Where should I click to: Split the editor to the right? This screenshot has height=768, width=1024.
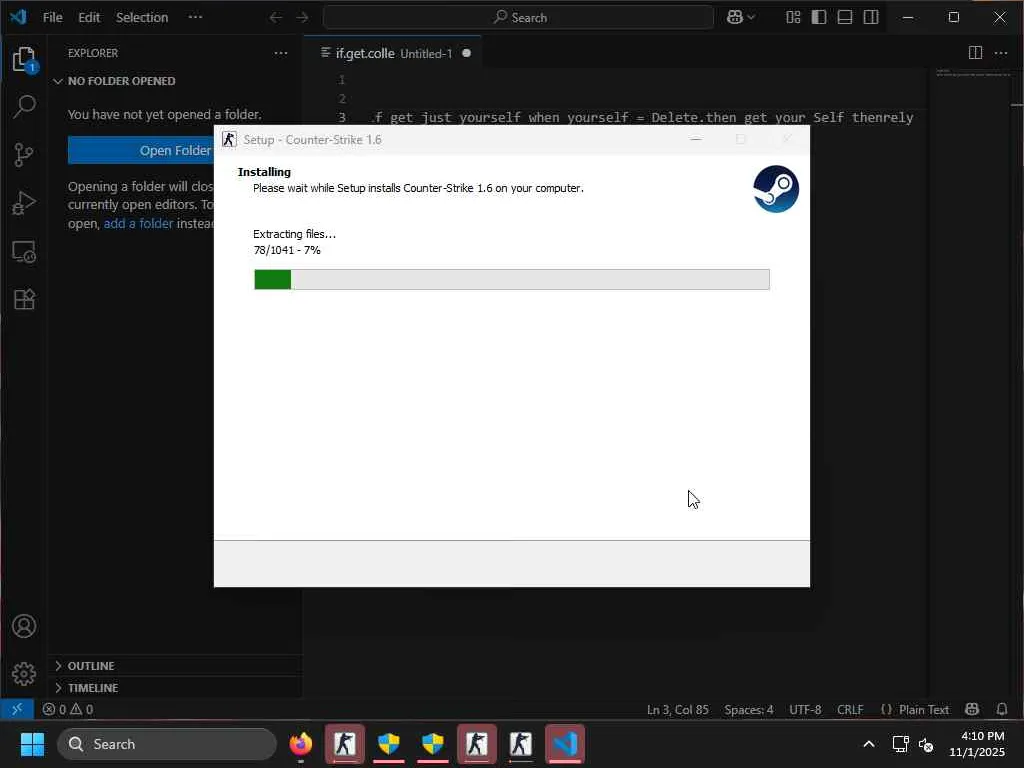click(x=975, y=53)
